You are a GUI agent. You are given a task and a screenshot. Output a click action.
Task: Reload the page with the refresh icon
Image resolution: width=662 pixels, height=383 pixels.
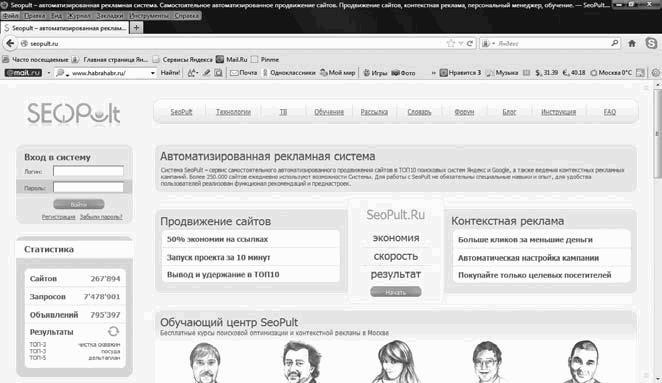click(469, 43)
